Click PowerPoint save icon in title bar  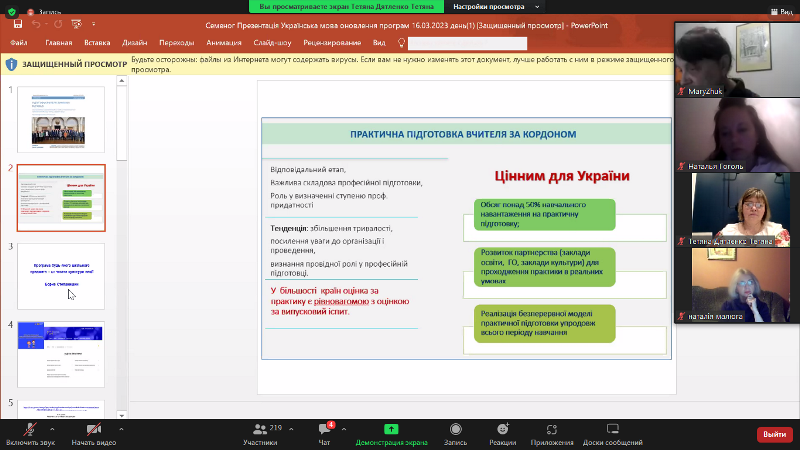18,24
